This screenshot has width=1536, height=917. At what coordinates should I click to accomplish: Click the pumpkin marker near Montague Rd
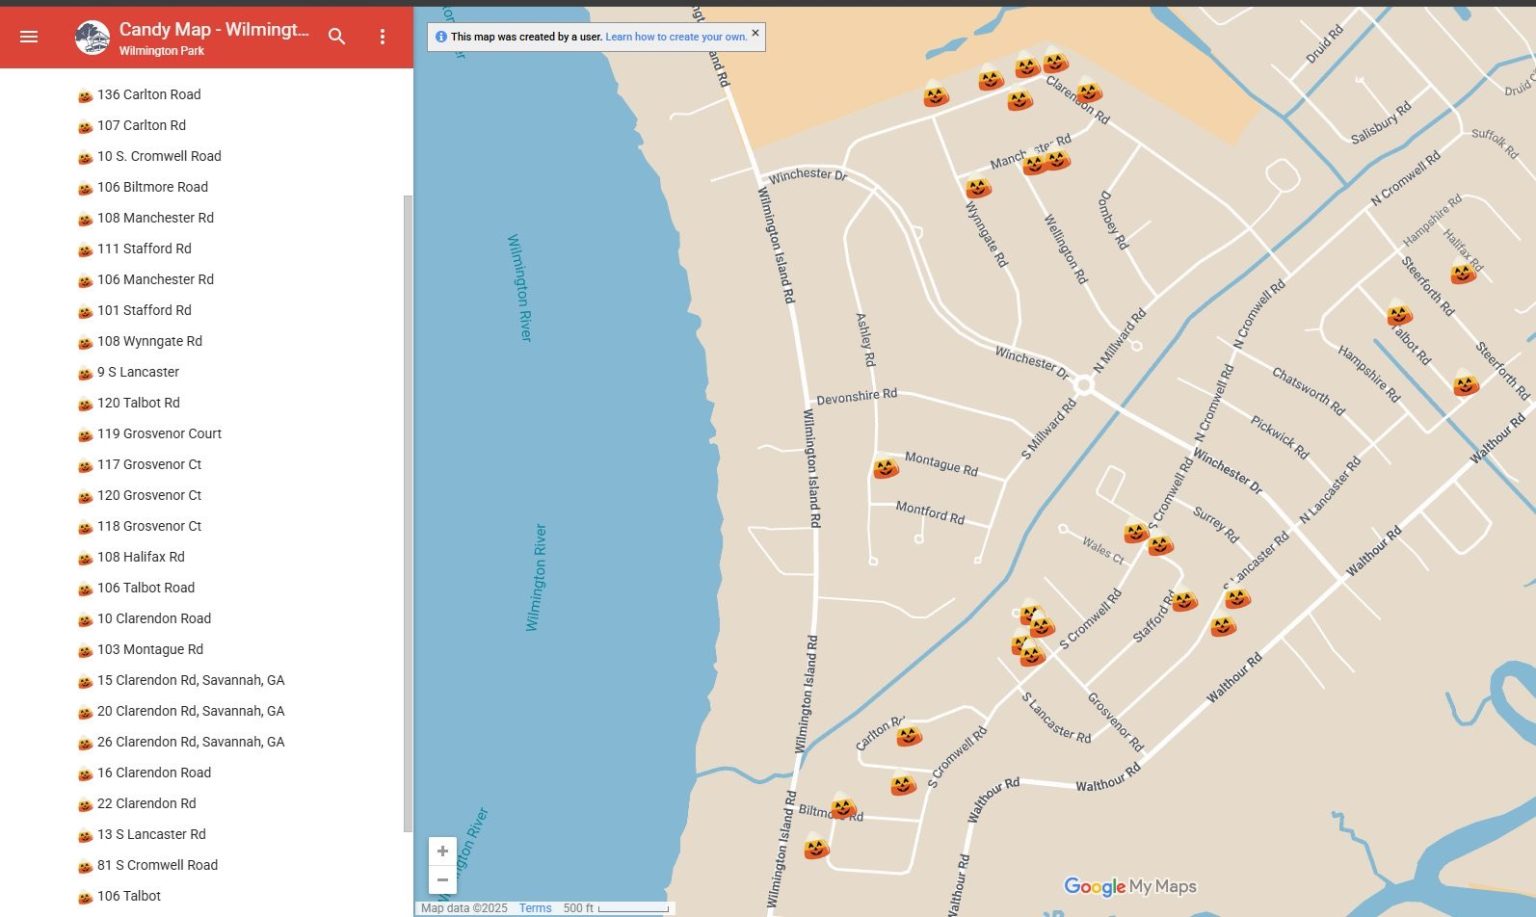pyautogui.click(x=886, y=467)
